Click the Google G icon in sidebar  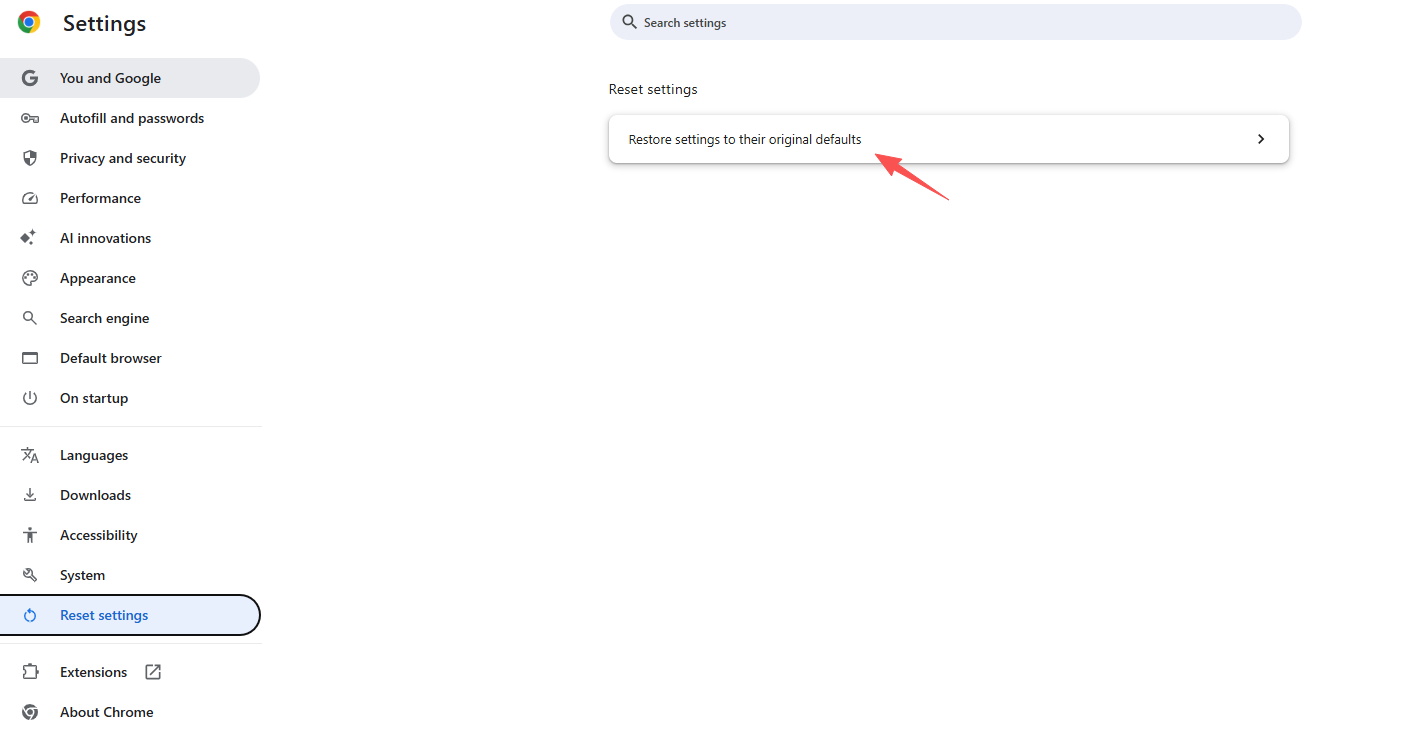point(30,78)
